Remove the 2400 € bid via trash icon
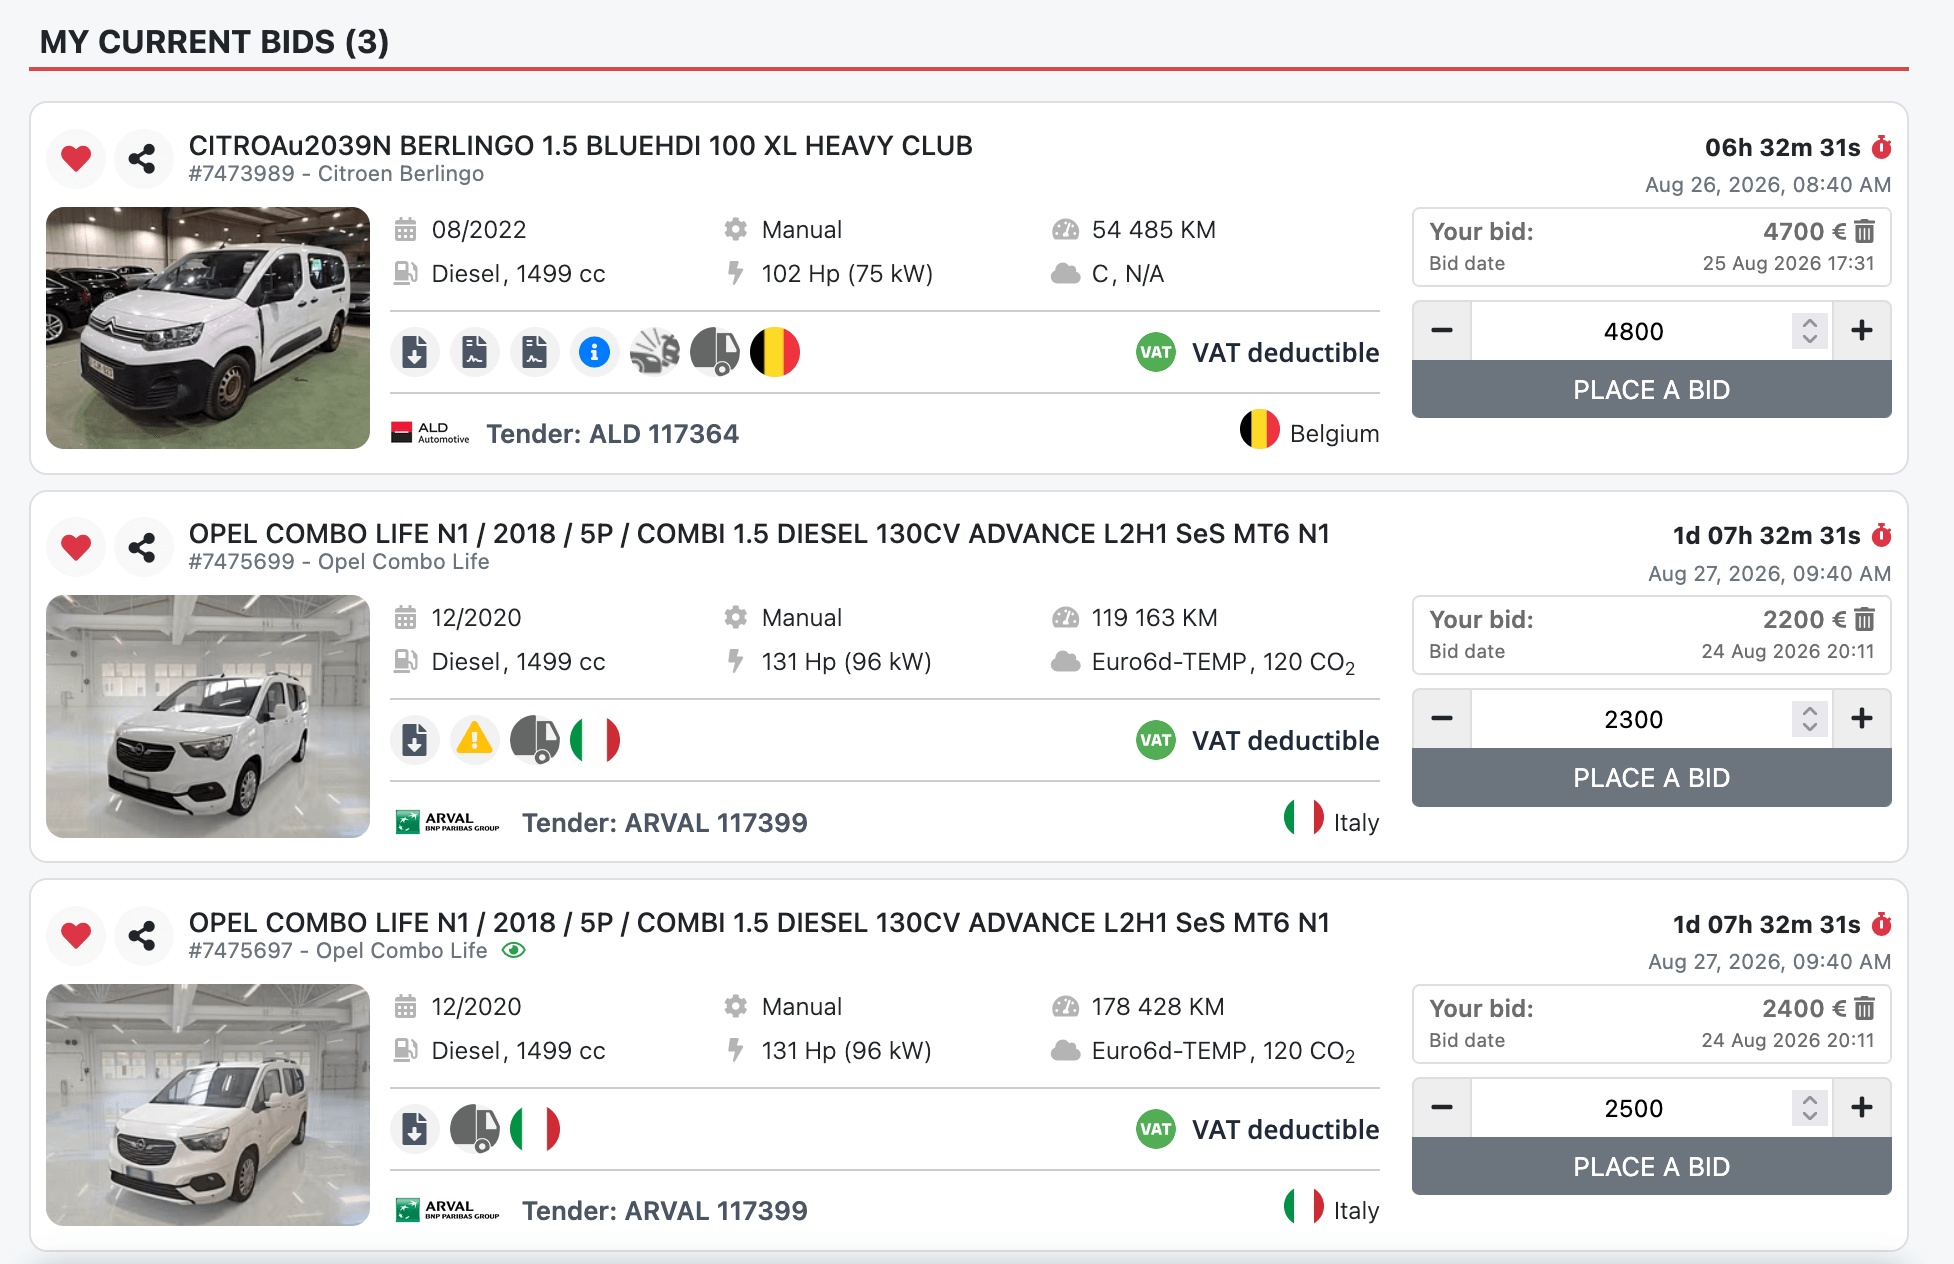This screenshot has width=1954, height=1264. click(x=1865, y=1009)
